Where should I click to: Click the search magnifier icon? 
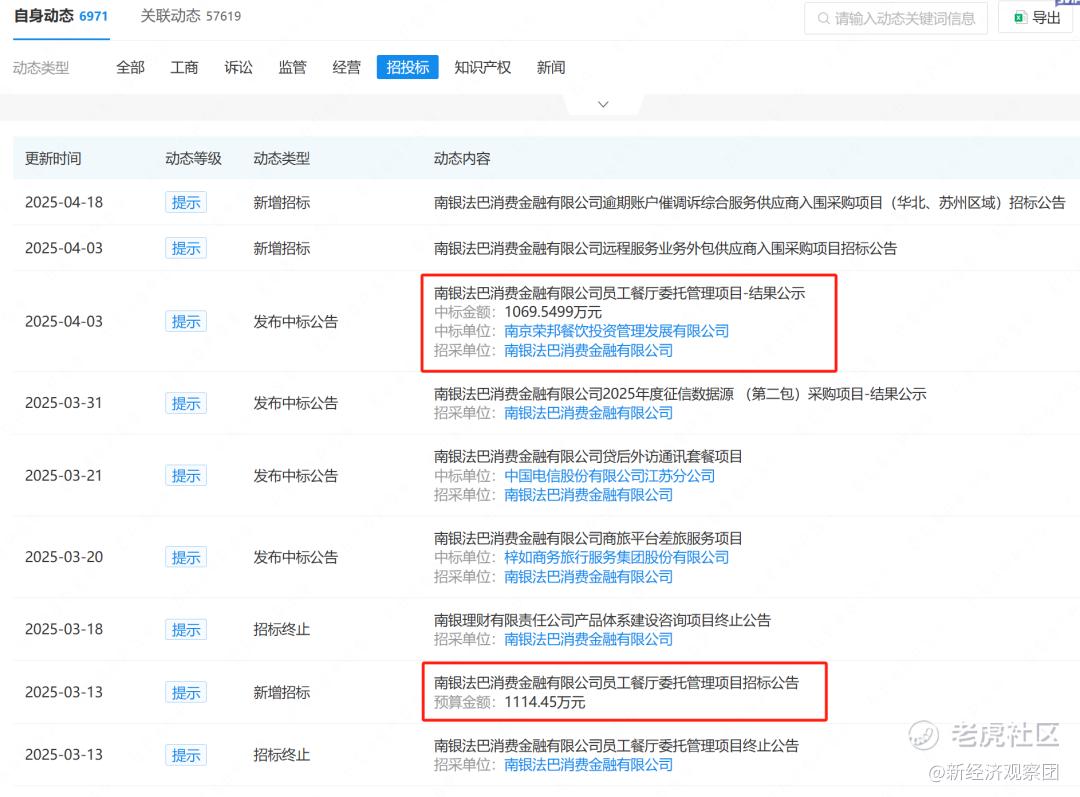(823, 19)
